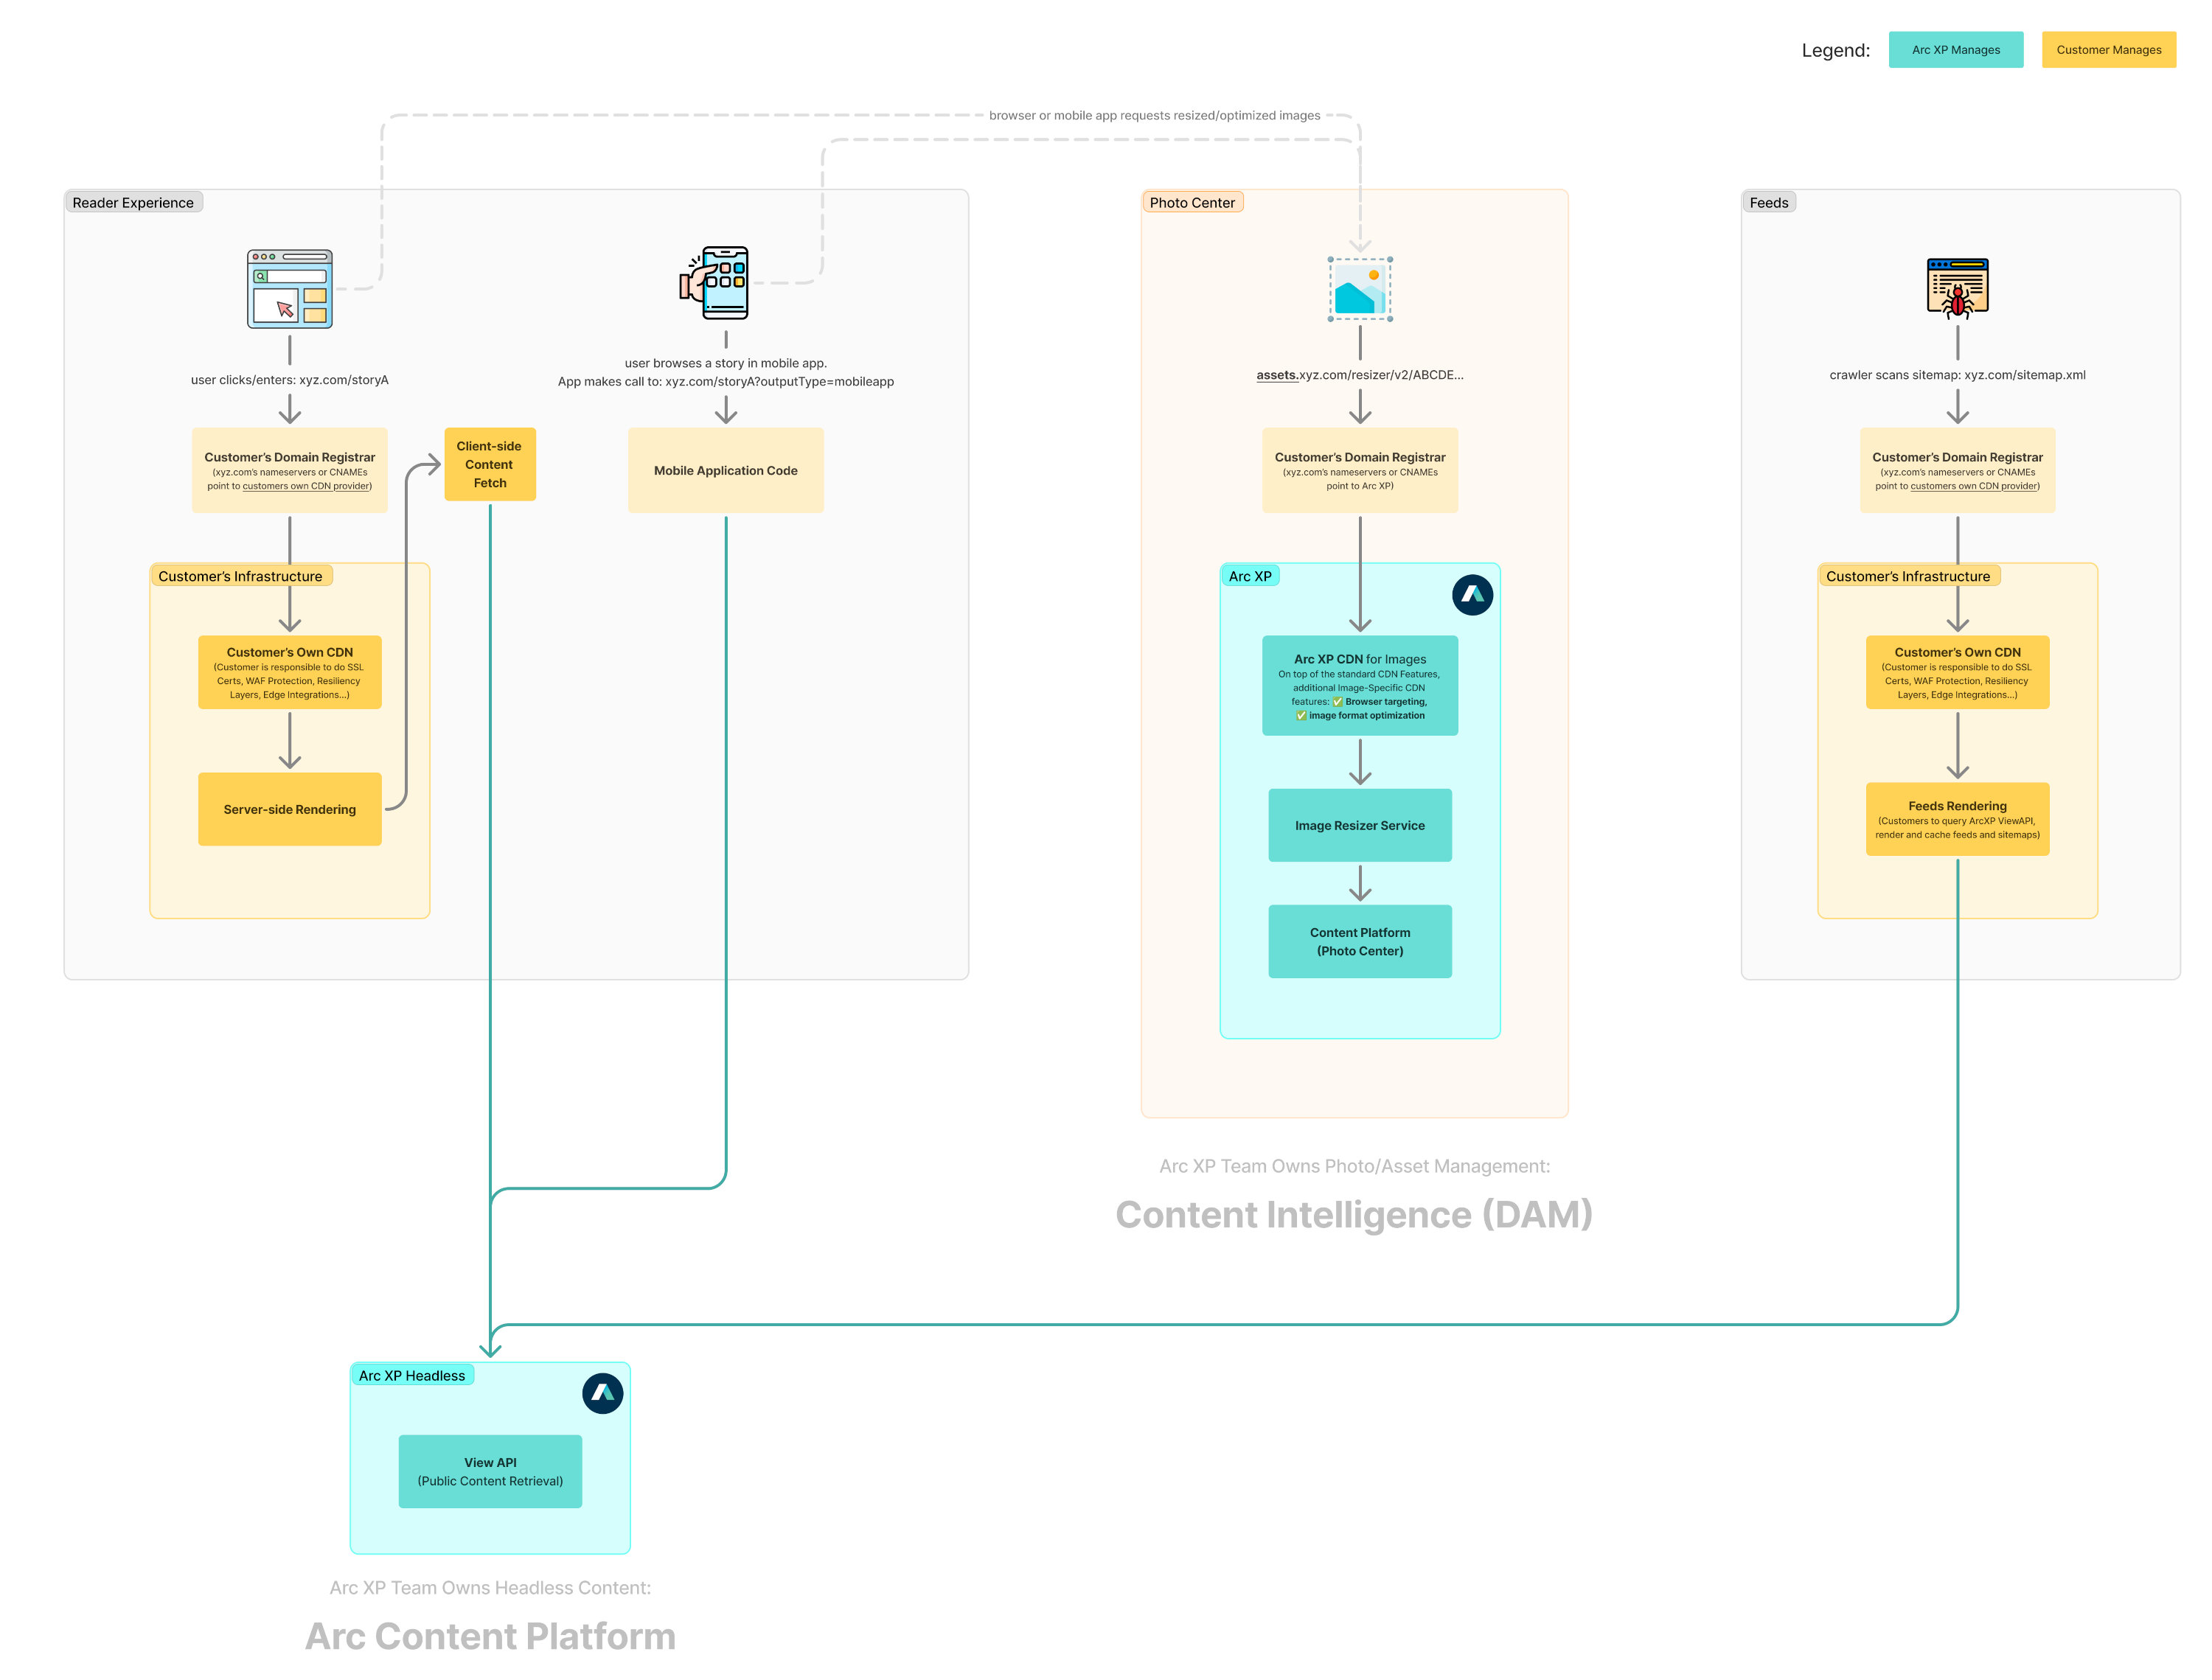Viewport: 2212px width, 1680px height.
Task: Click the Arc XP logo in Photo Center
Action: (x=1472, y=595)
